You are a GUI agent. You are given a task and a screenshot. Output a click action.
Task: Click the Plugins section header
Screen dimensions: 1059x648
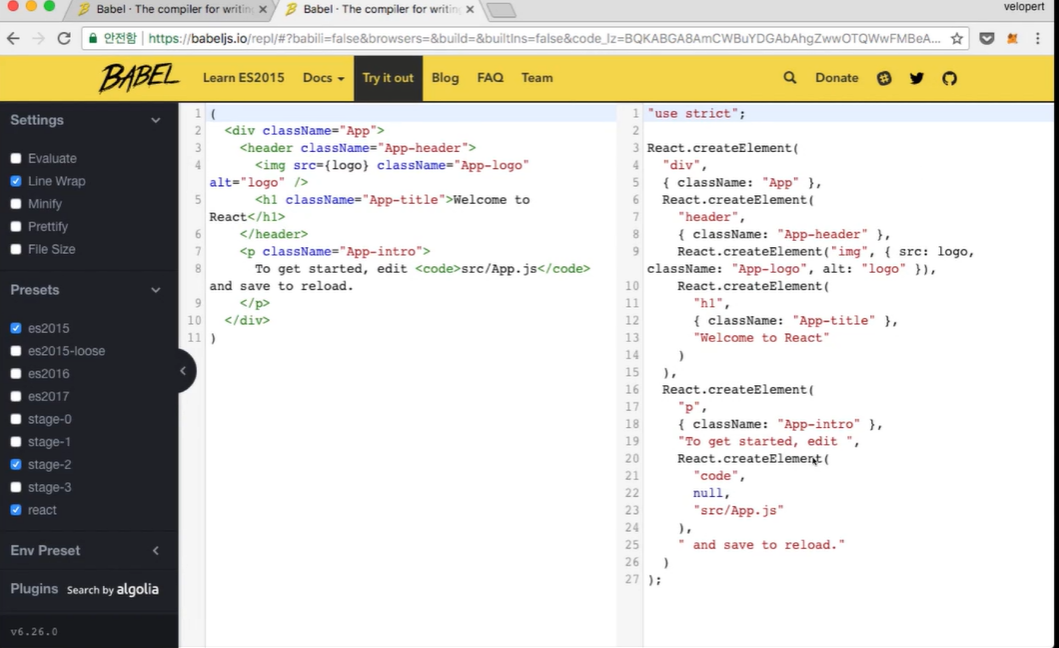point(34,589)
